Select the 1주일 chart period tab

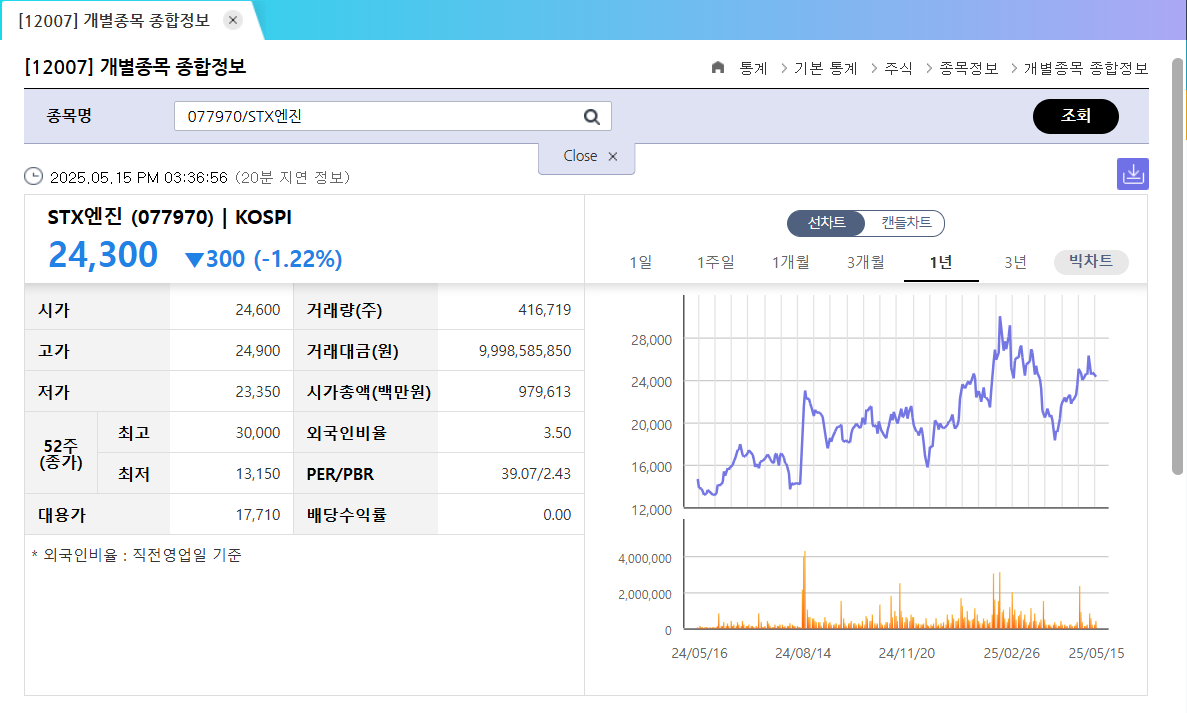[x=715, y=262]
